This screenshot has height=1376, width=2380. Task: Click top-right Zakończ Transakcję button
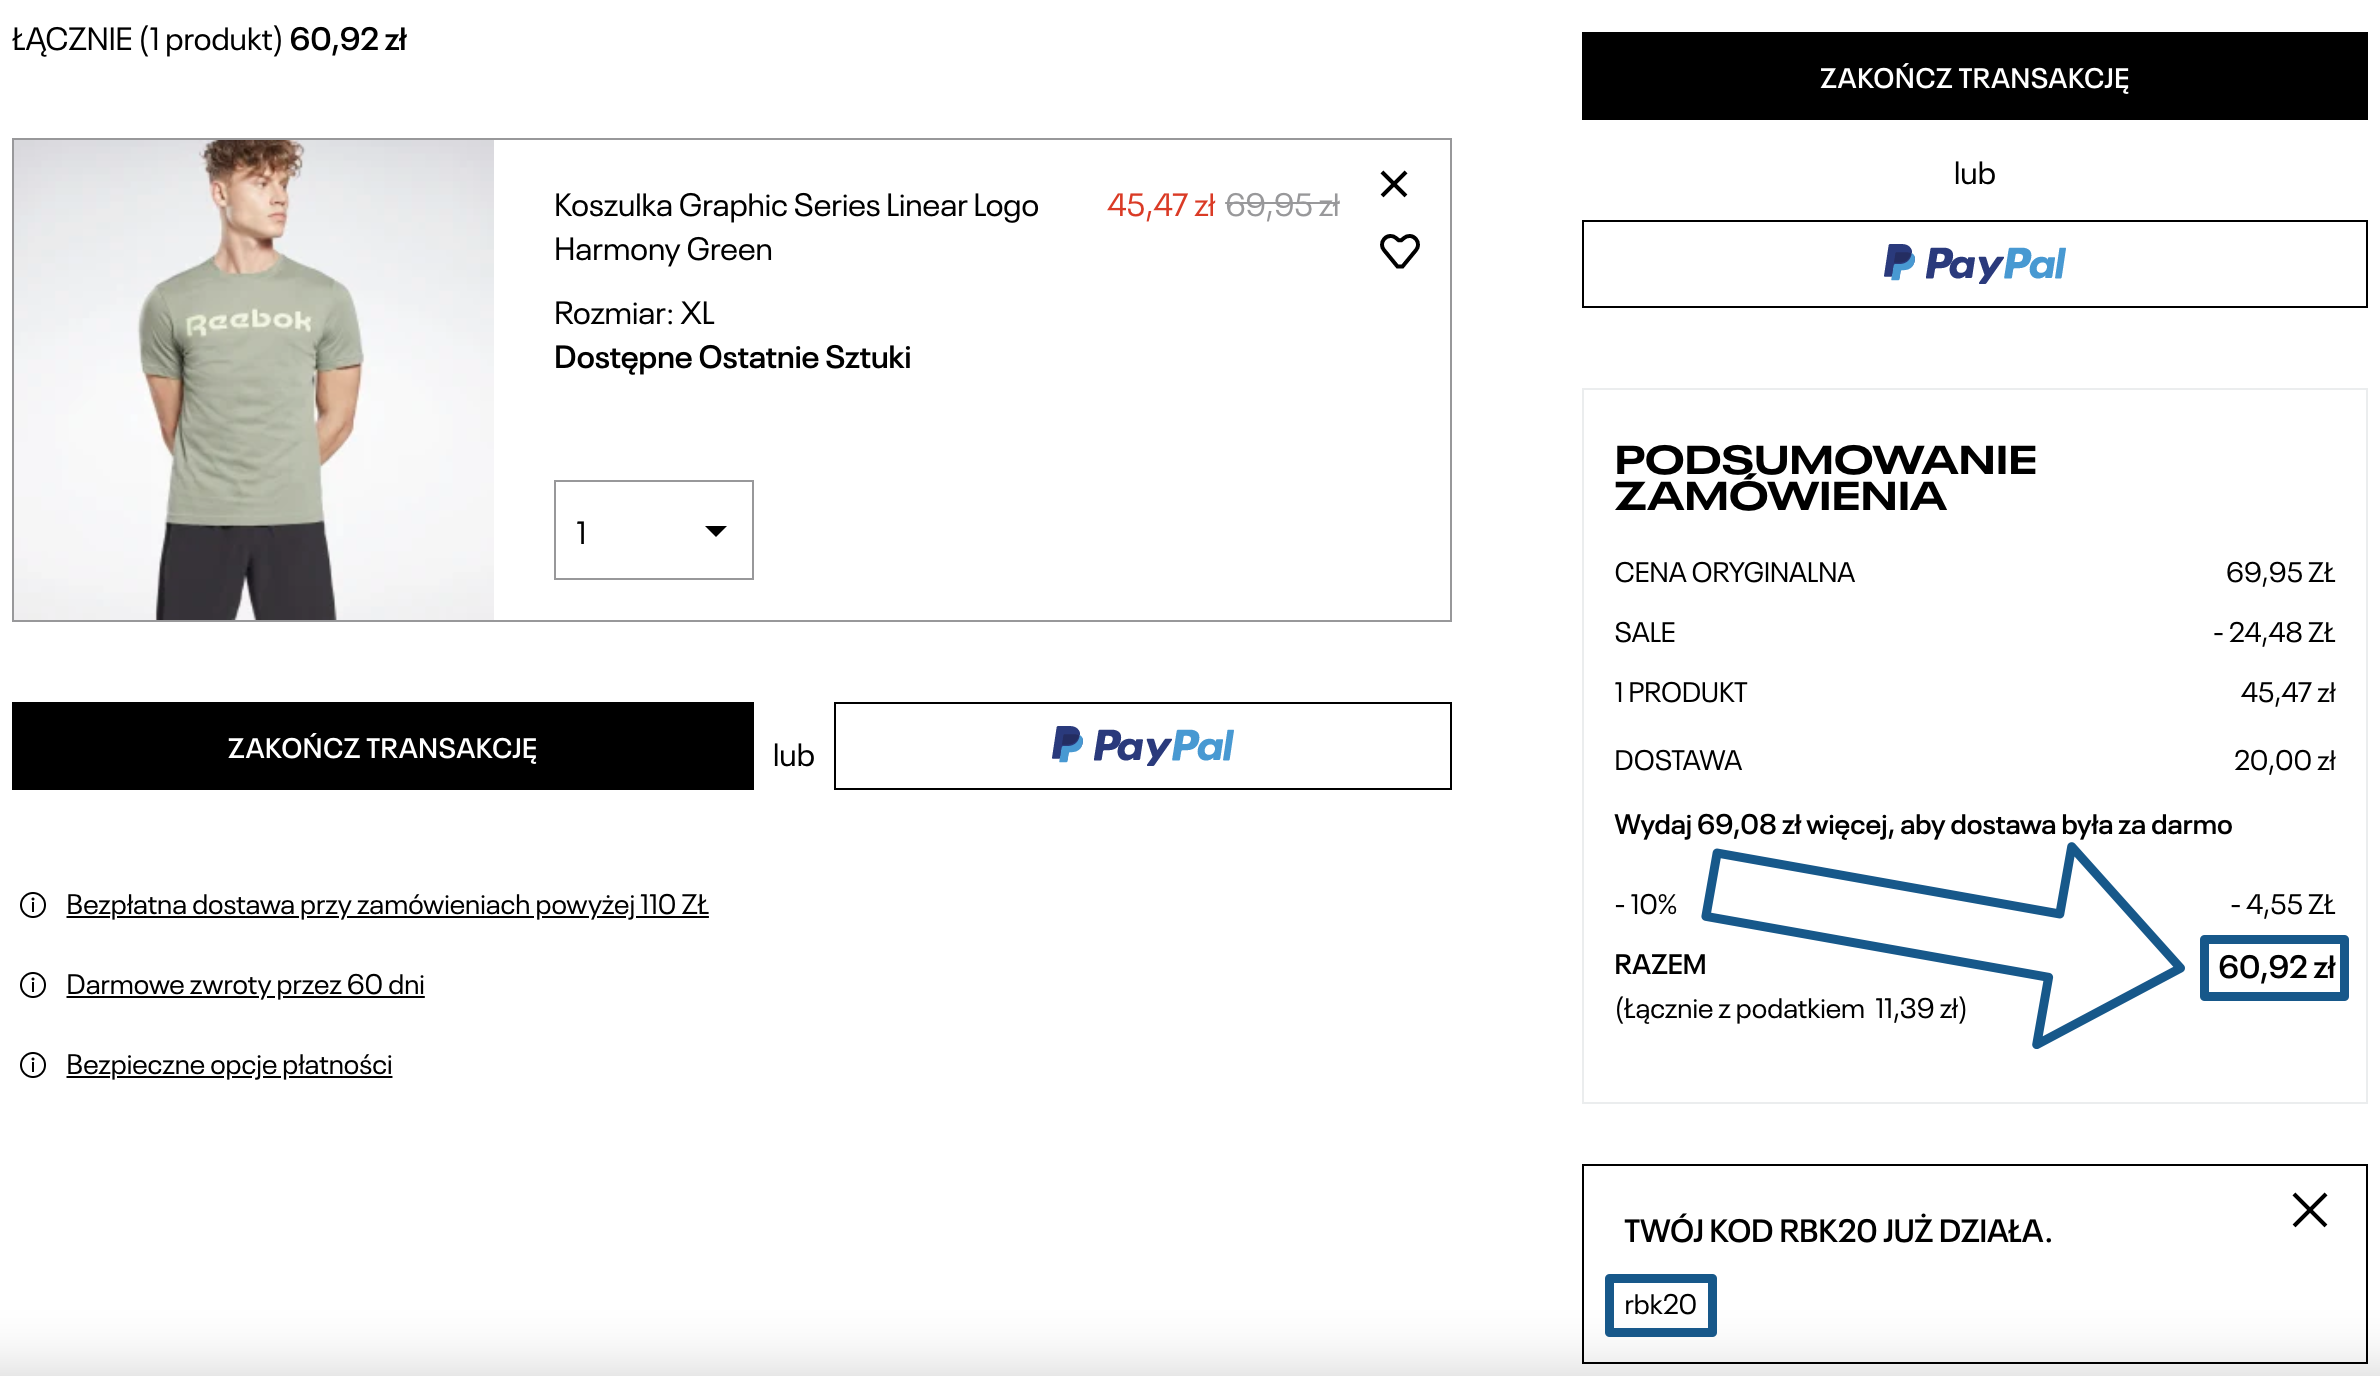point(1973,77)
